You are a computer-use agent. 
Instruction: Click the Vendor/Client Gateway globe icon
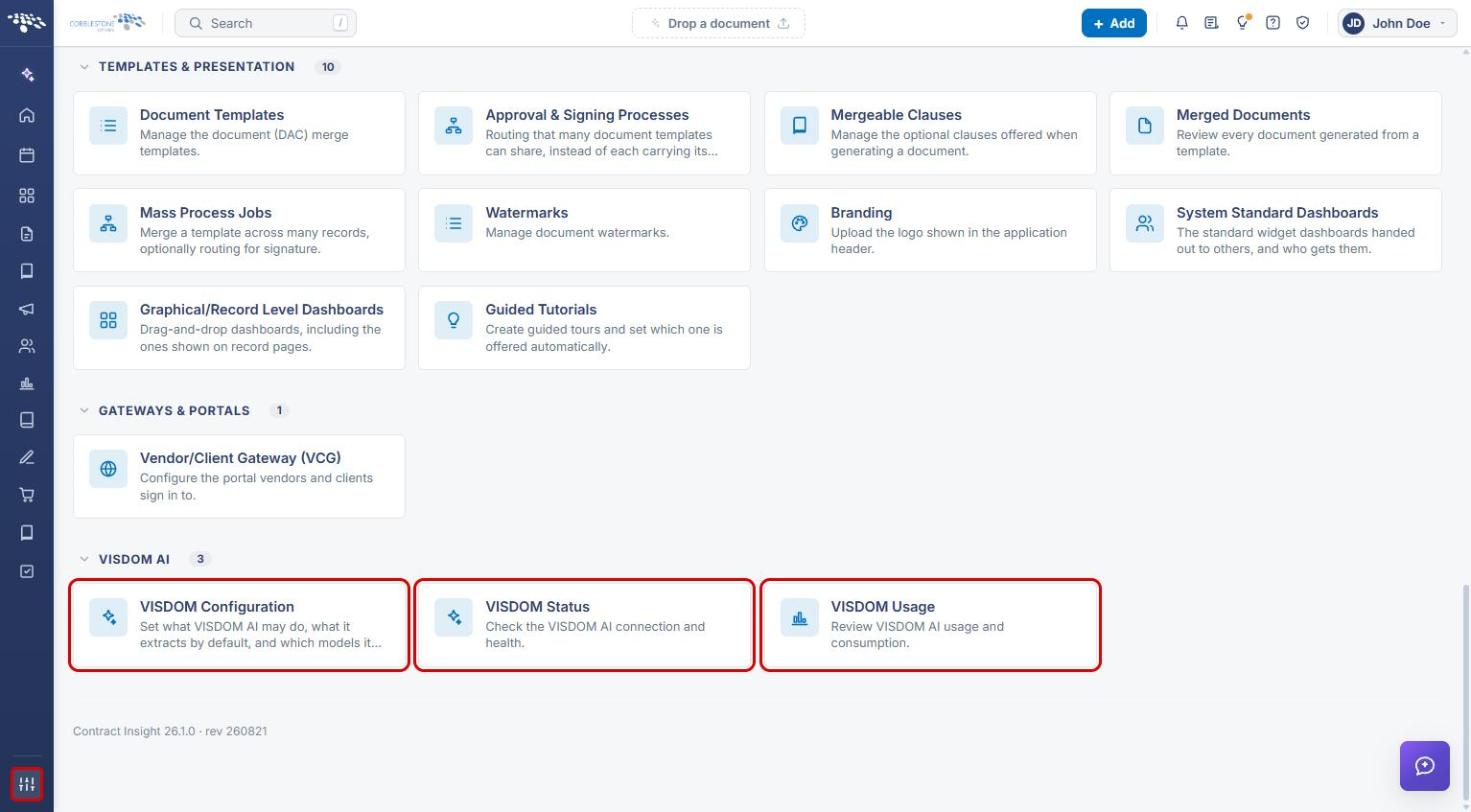pos(108,469)
